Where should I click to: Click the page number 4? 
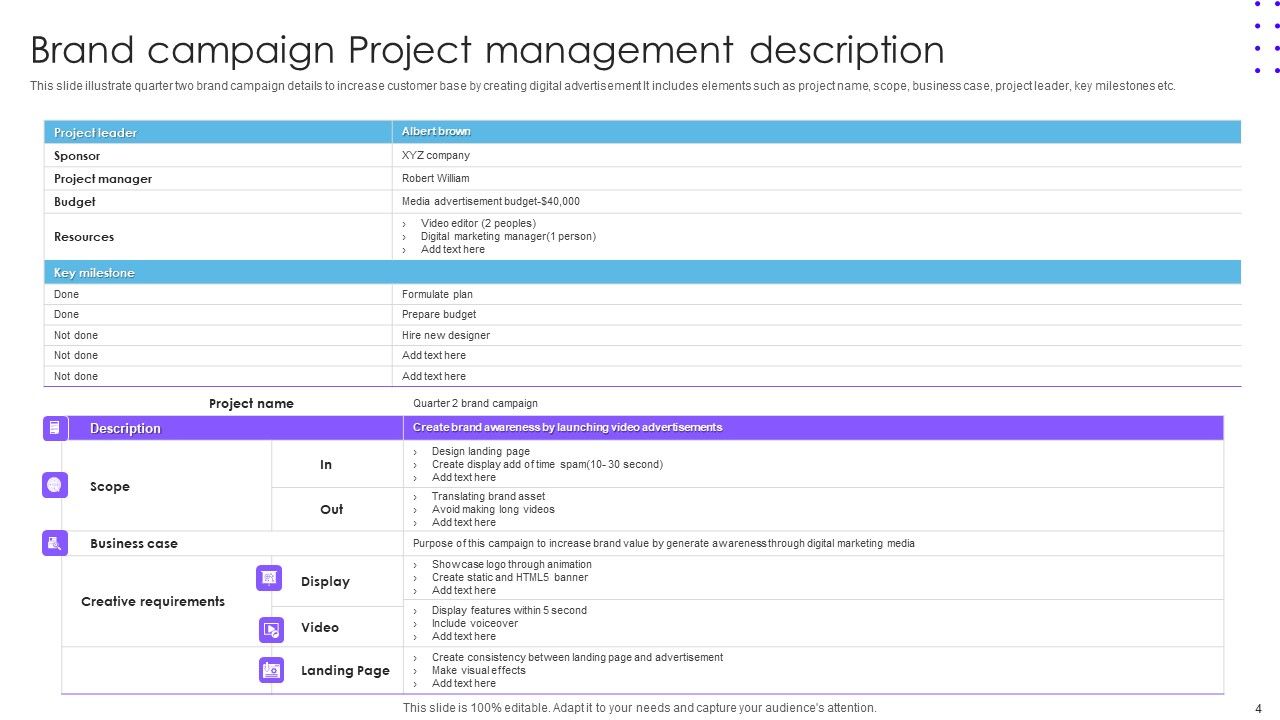point(1257,707)
